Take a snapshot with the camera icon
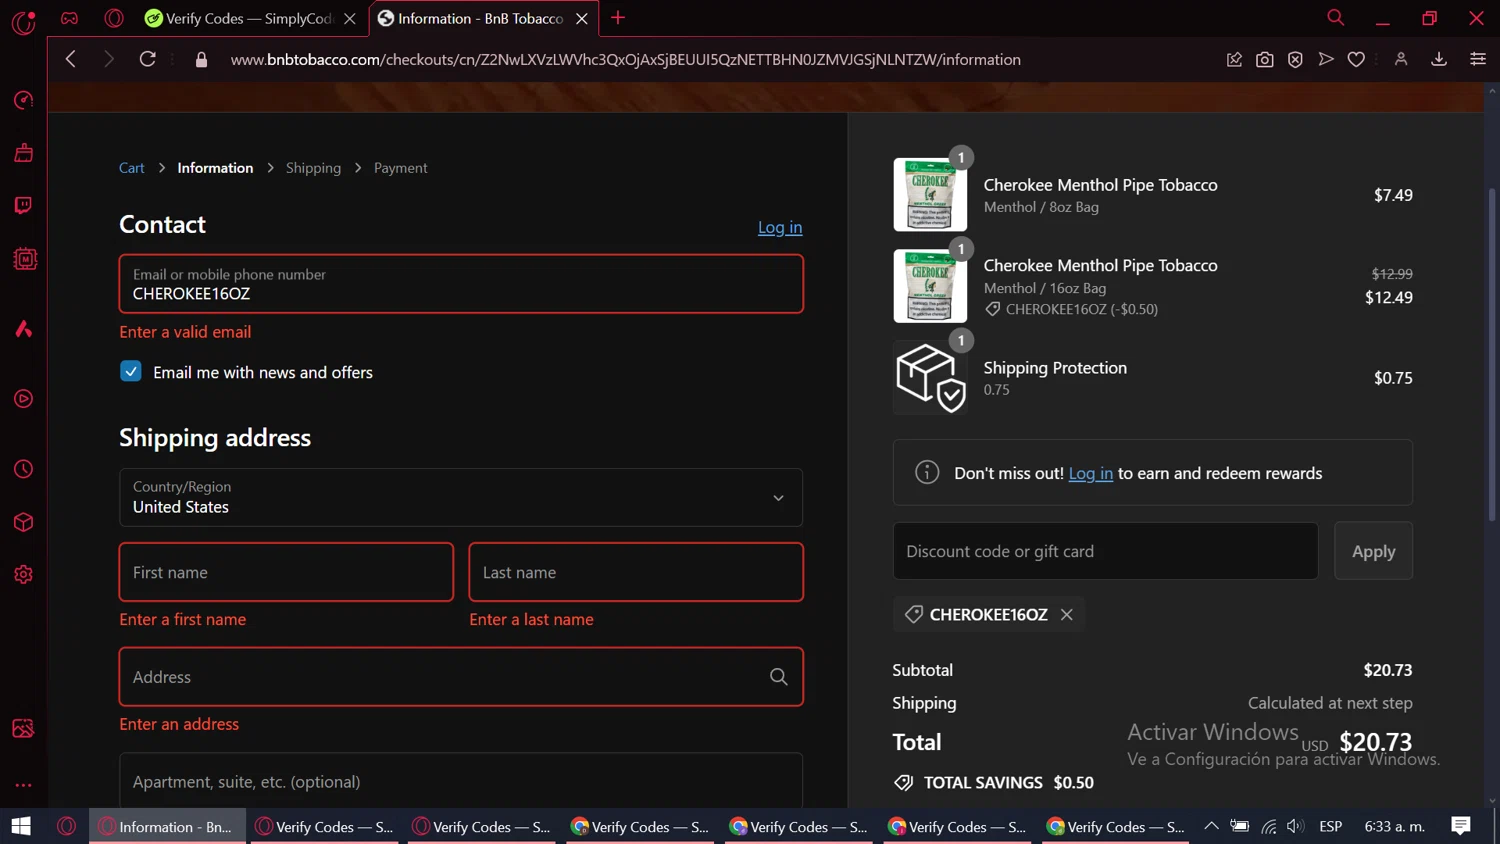Image resolution: width=1500 pixels, height=844 pixels. [1265, 60]
